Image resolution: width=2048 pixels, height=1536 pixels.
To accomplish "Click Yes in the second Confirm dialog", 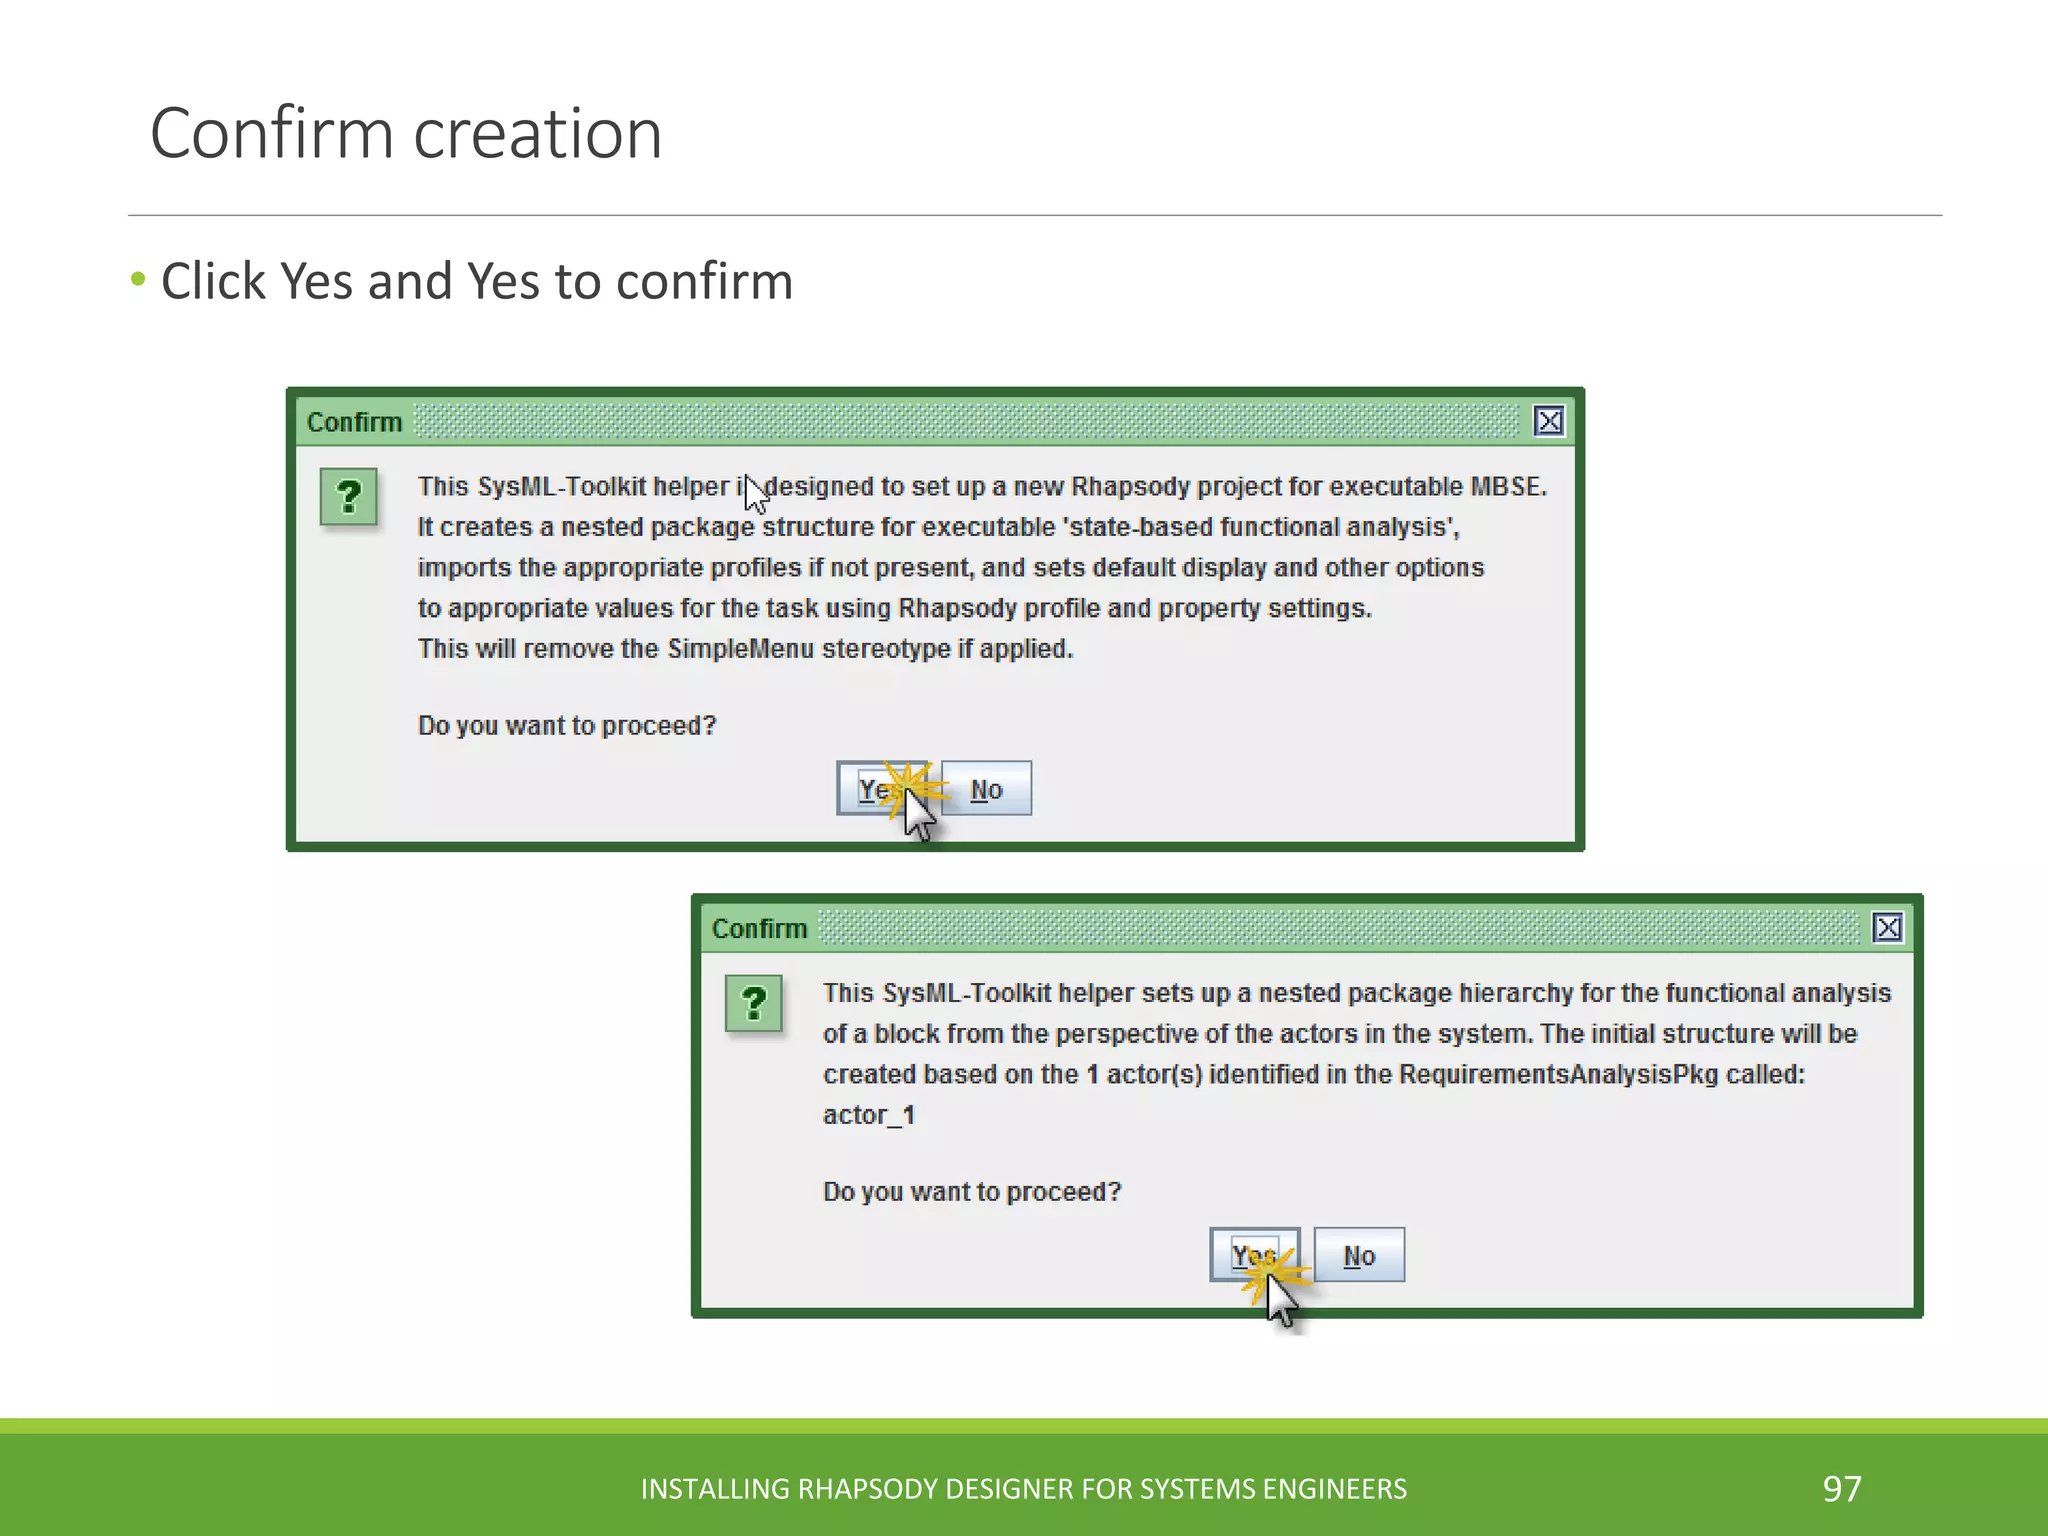I will pos(1255,1254).
